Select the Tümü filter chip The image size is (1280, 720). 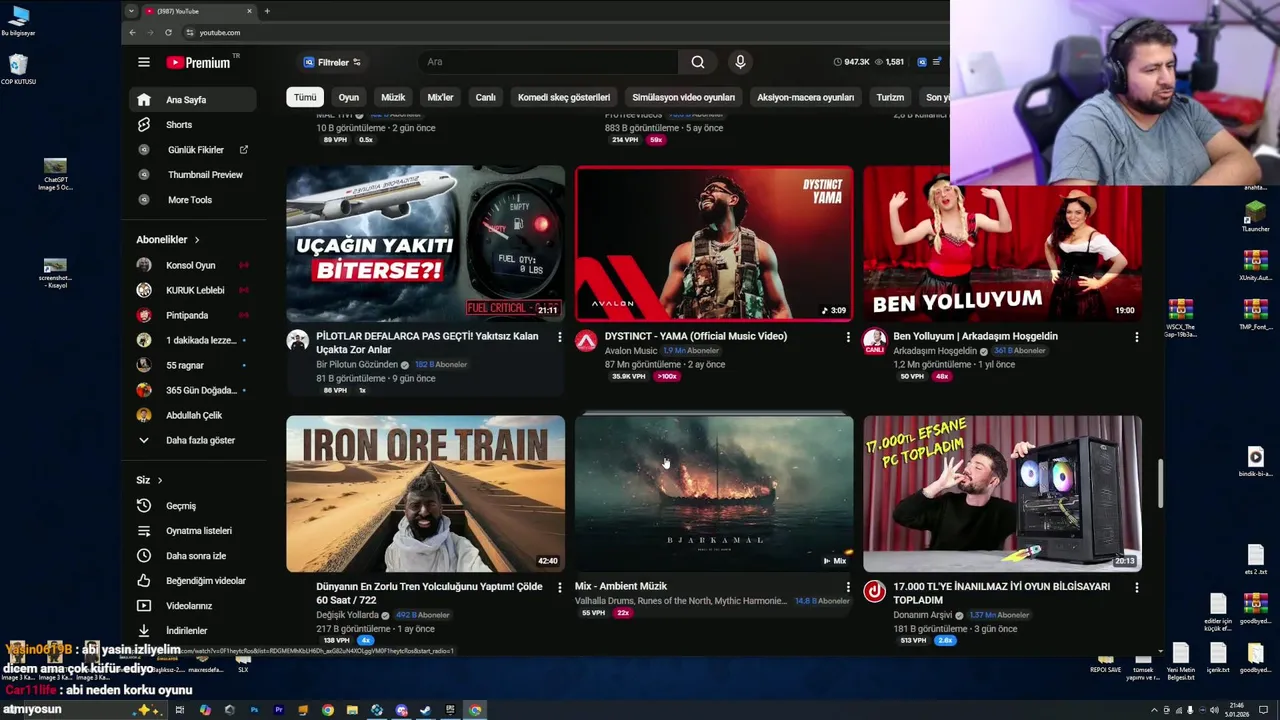pos(305,97)
